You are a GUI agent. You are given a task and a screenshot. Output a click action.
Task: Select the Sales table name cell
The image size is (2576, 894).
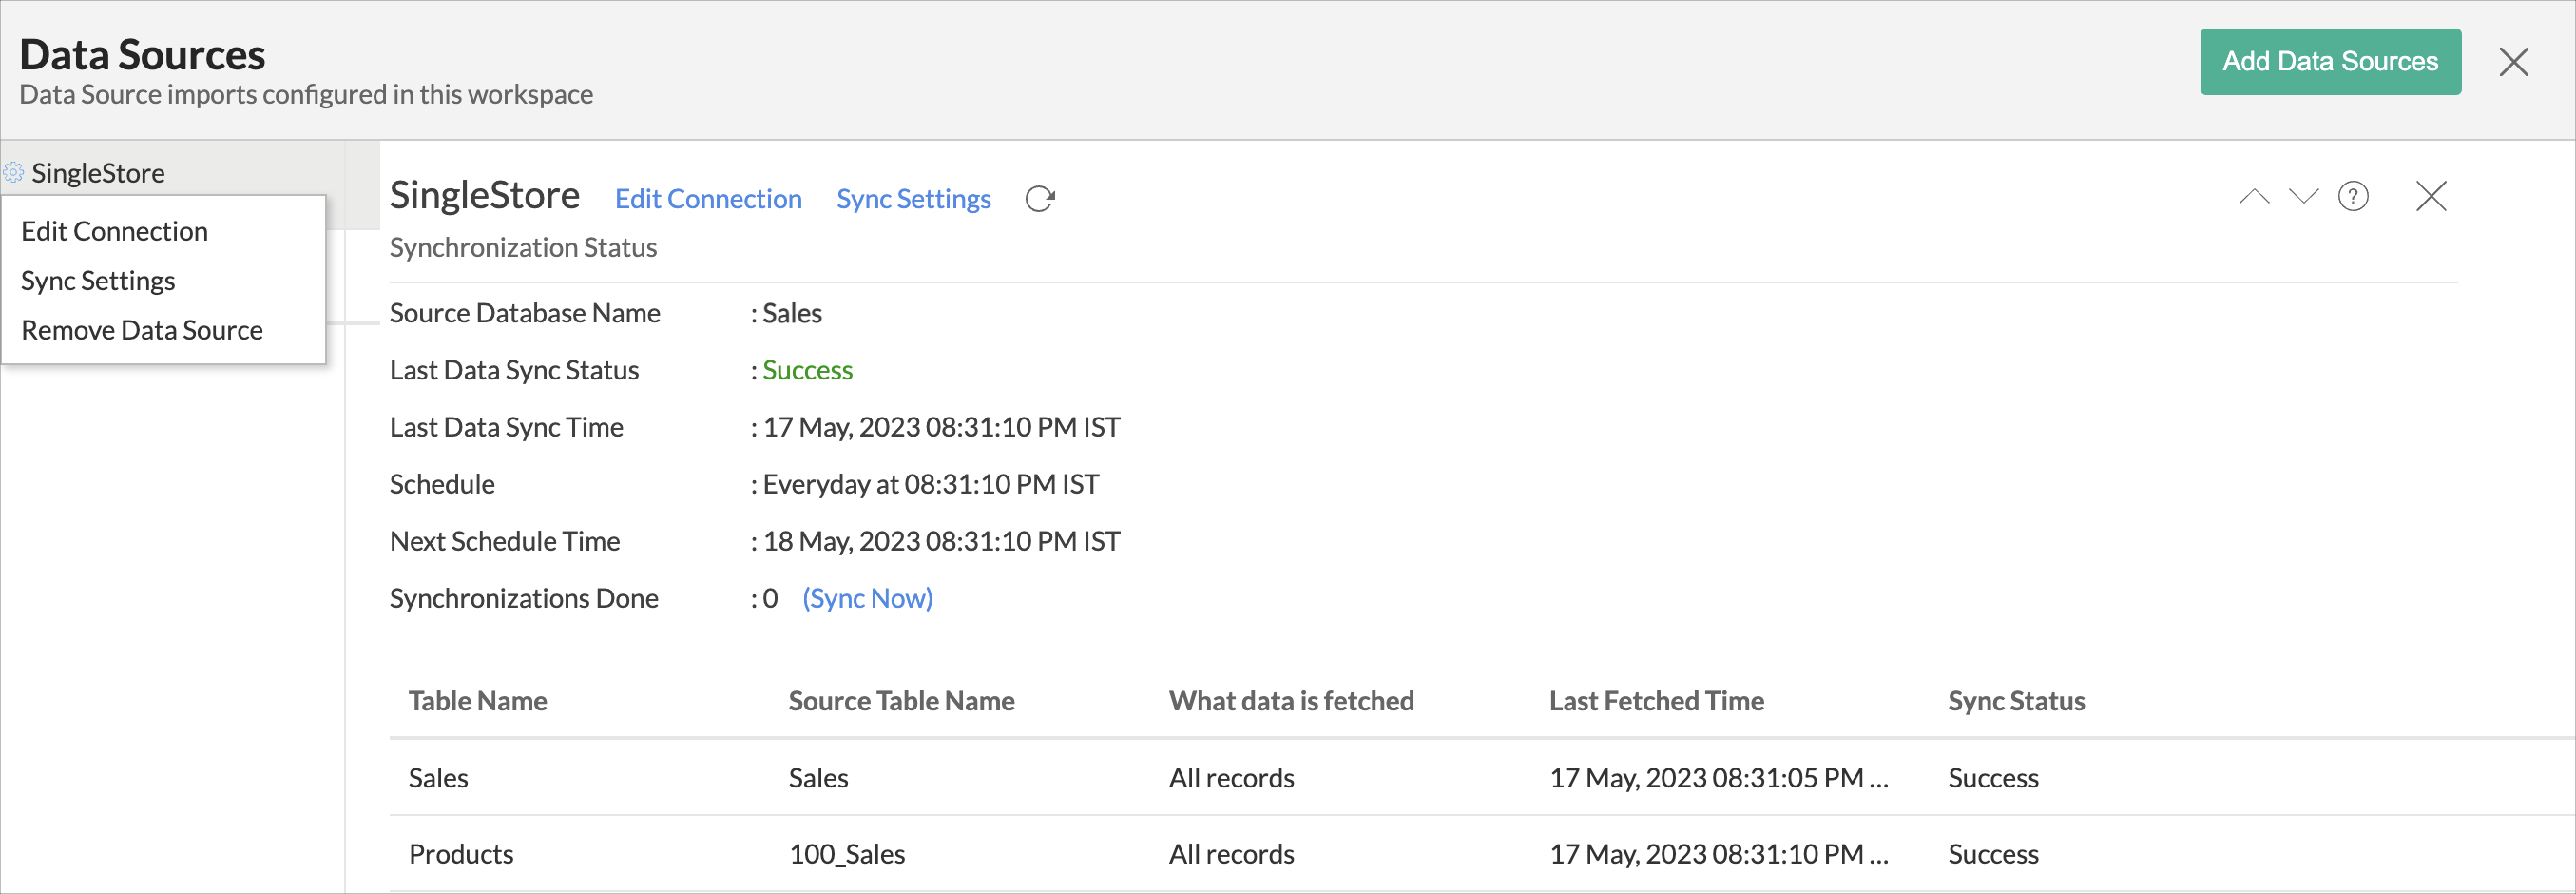pyautogui.click(x=438, y=778)
